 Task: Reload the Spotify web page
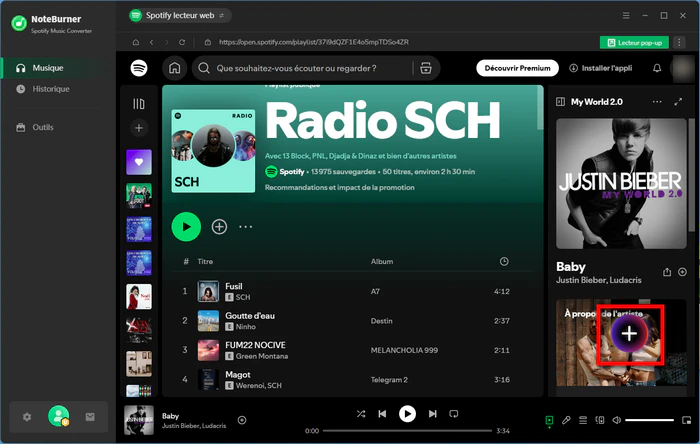182,42
